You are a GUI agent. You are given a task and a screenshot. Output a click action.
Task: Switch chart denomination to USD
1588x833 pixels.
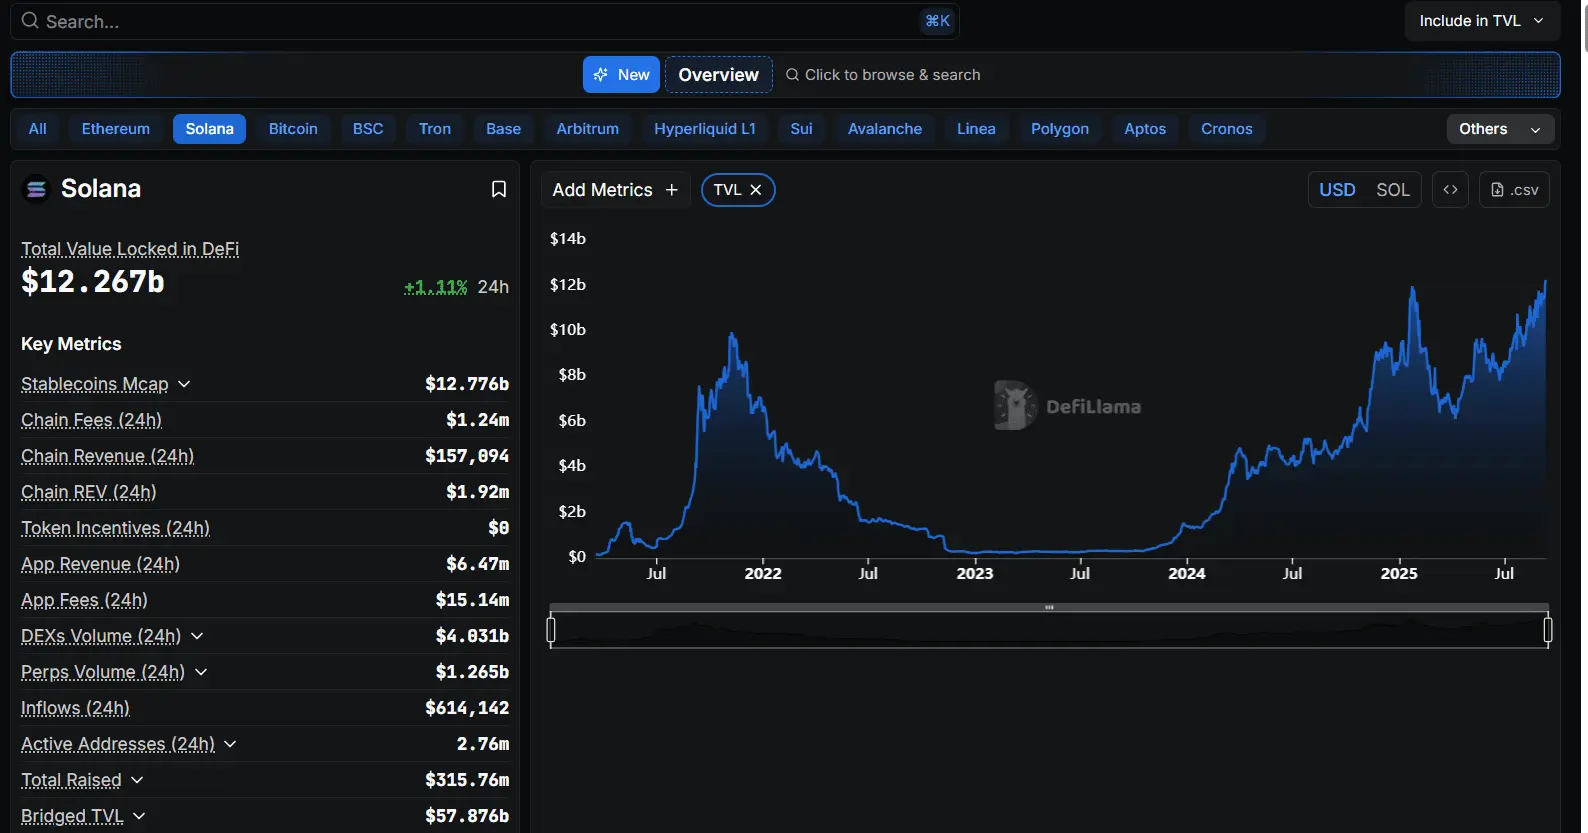(x=1337, y=190)
